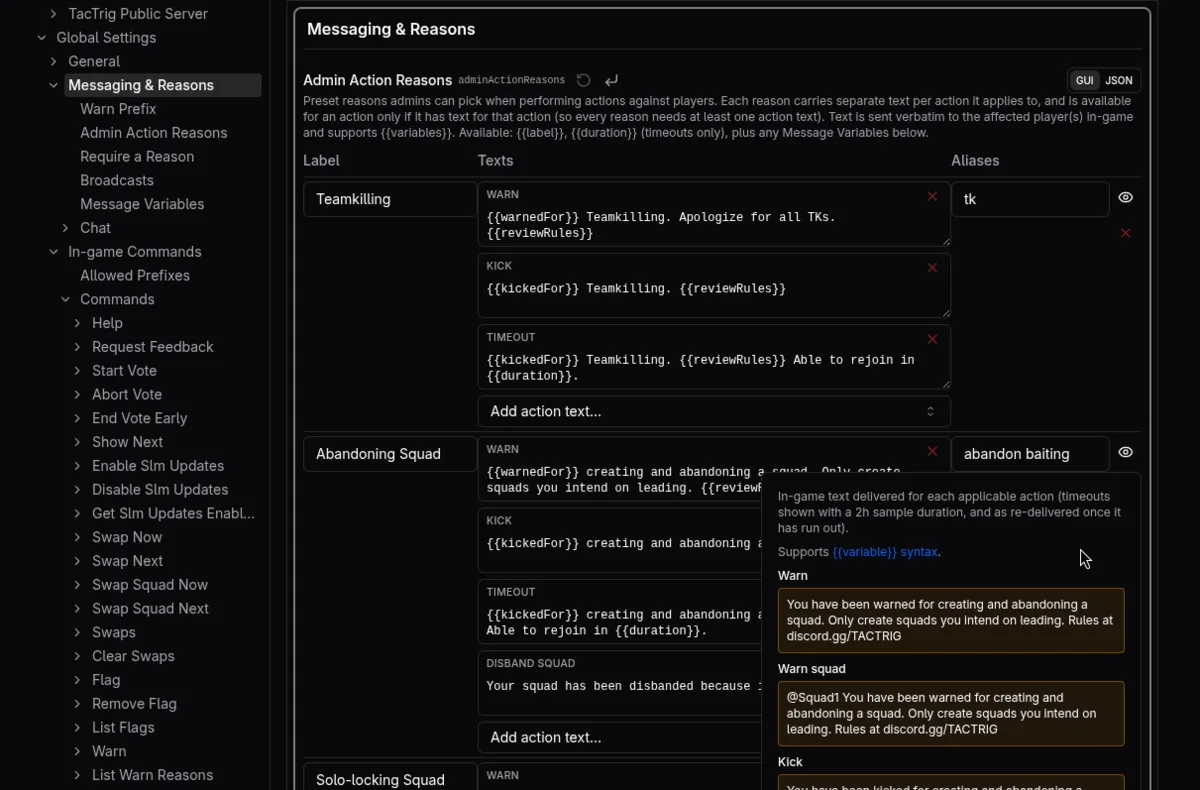
Task: Select Disable Slm Updates command
Action: tap(160, 490)
